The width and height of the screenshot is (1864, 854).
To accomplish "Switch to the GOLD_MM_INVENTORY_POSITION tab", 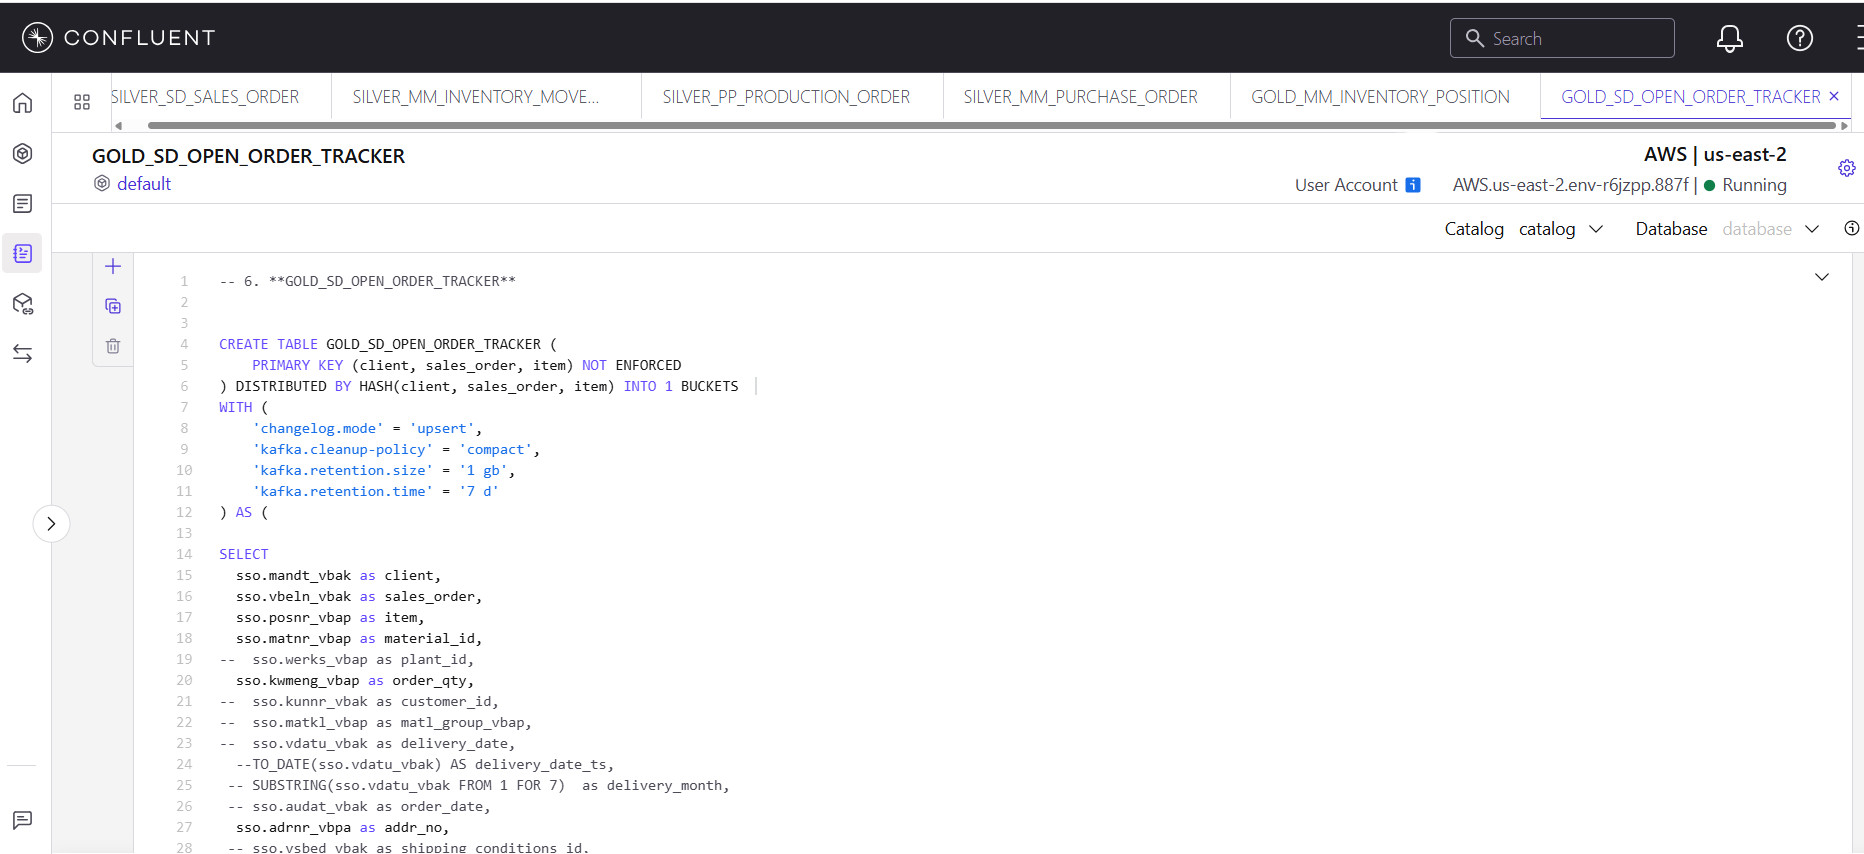I will click(x=1380, y=97).
